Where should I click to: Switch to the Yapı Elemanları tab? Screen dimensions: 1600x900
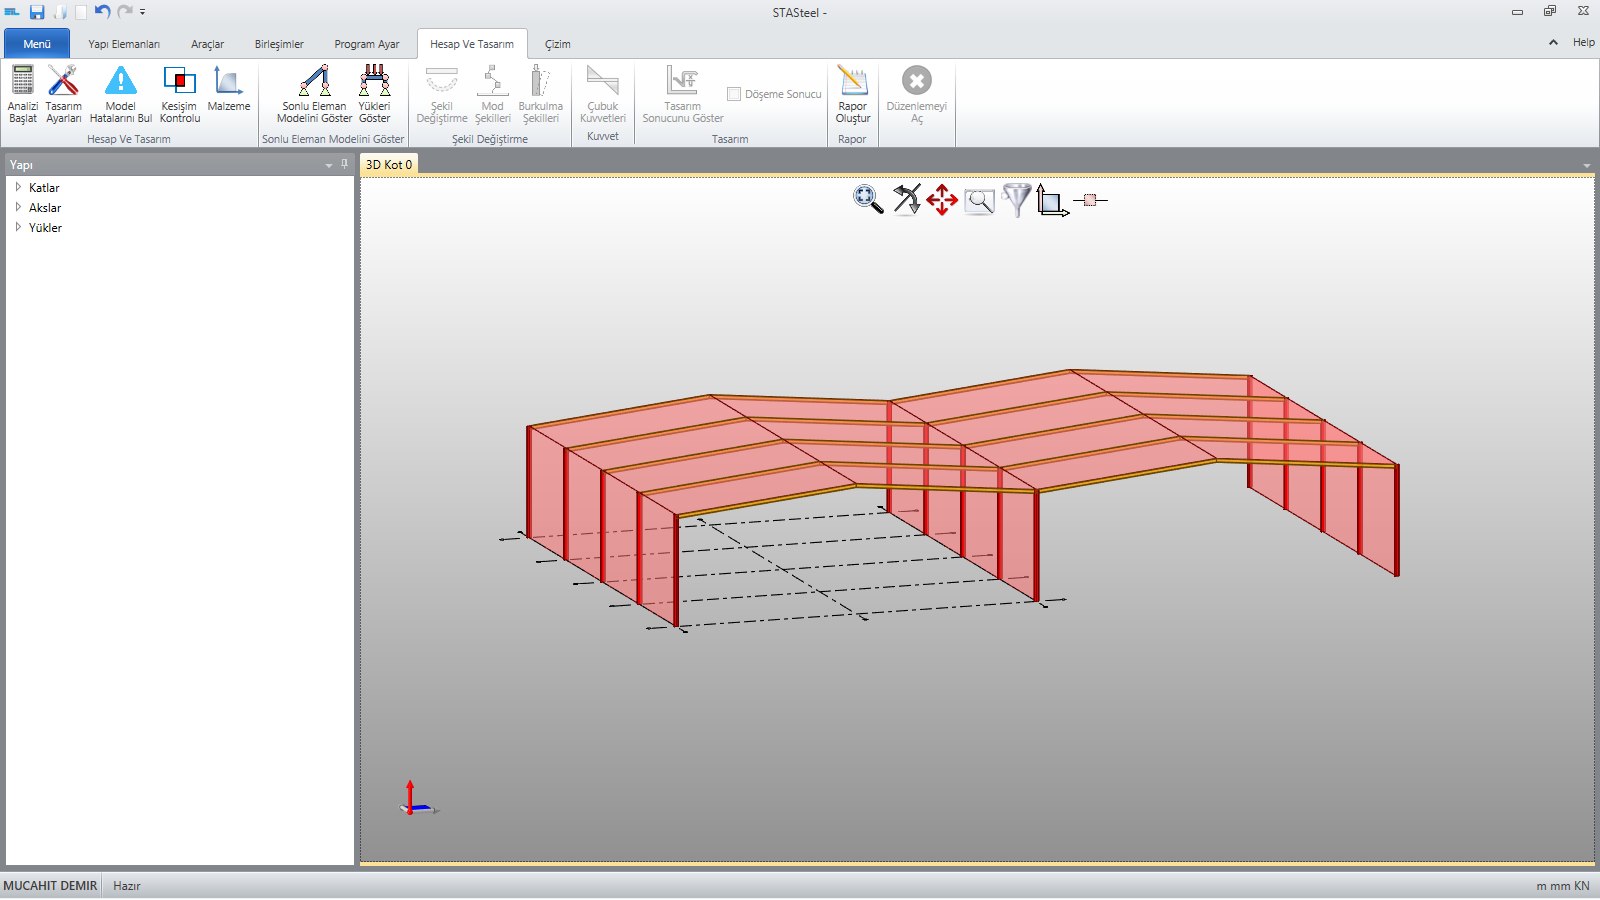pos(124,44)
